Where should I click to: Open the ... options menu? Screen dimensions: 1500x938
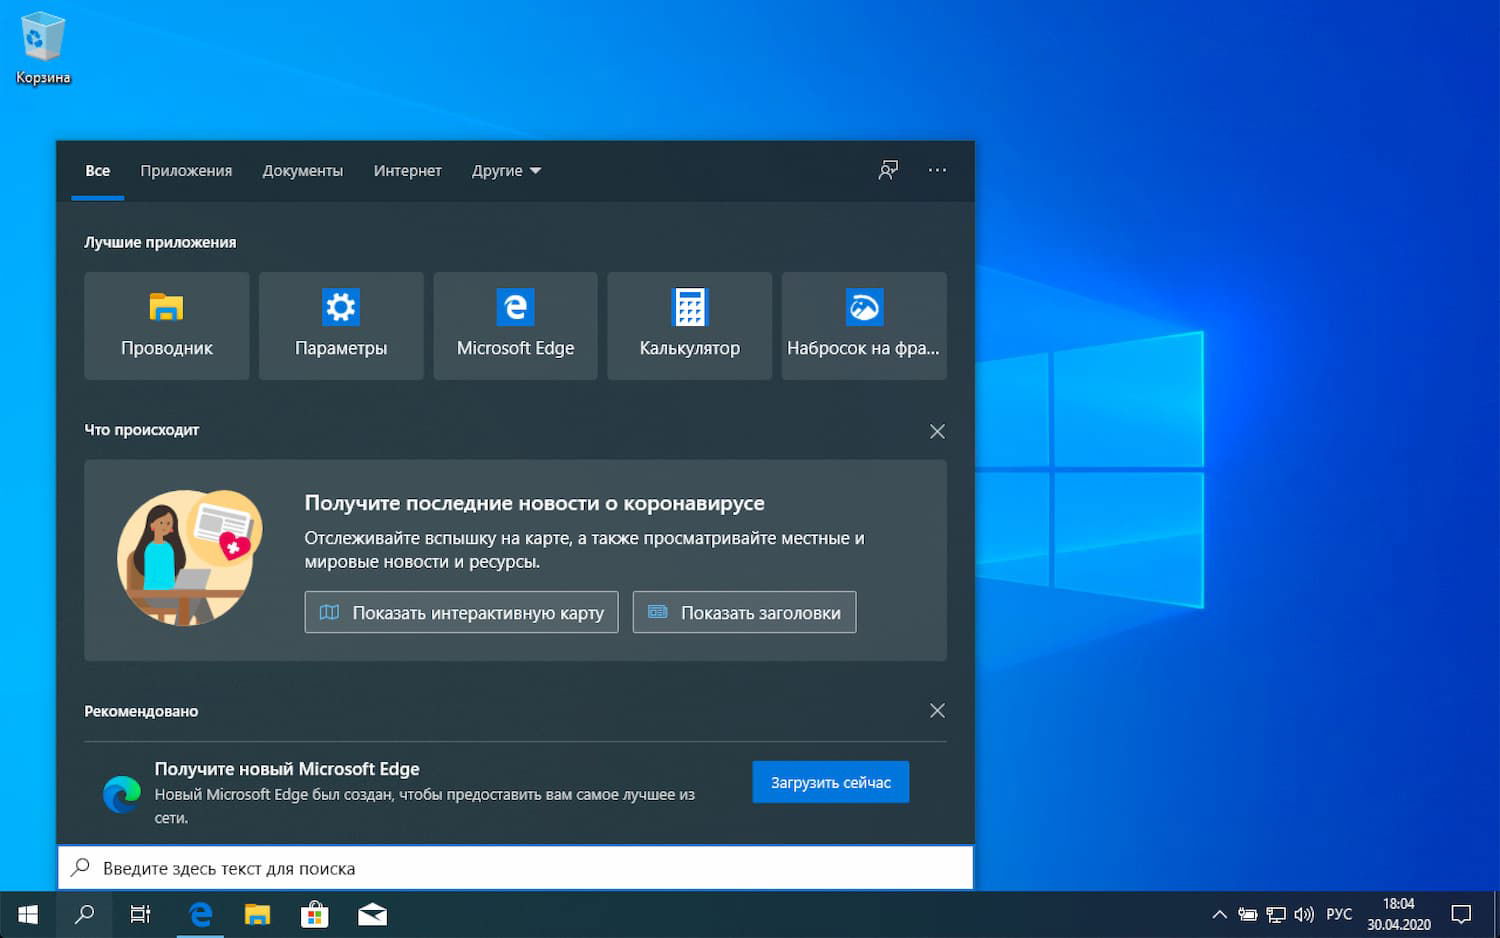point(937,170)
